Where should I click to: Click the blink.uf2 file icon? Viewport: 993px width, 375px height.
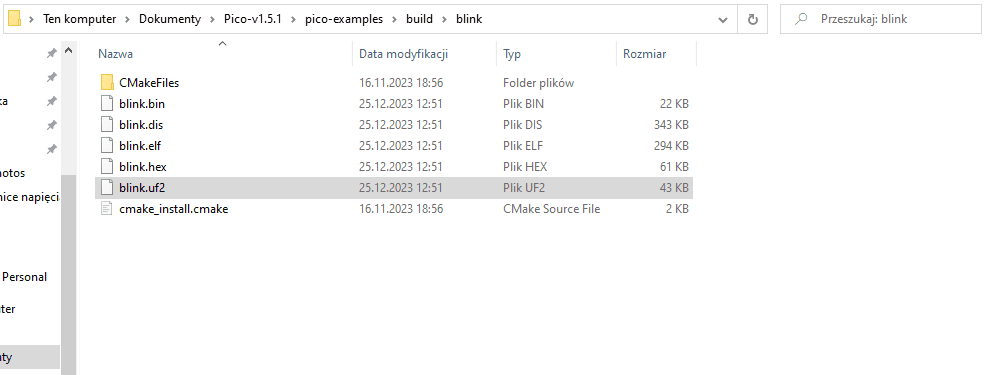107,187
